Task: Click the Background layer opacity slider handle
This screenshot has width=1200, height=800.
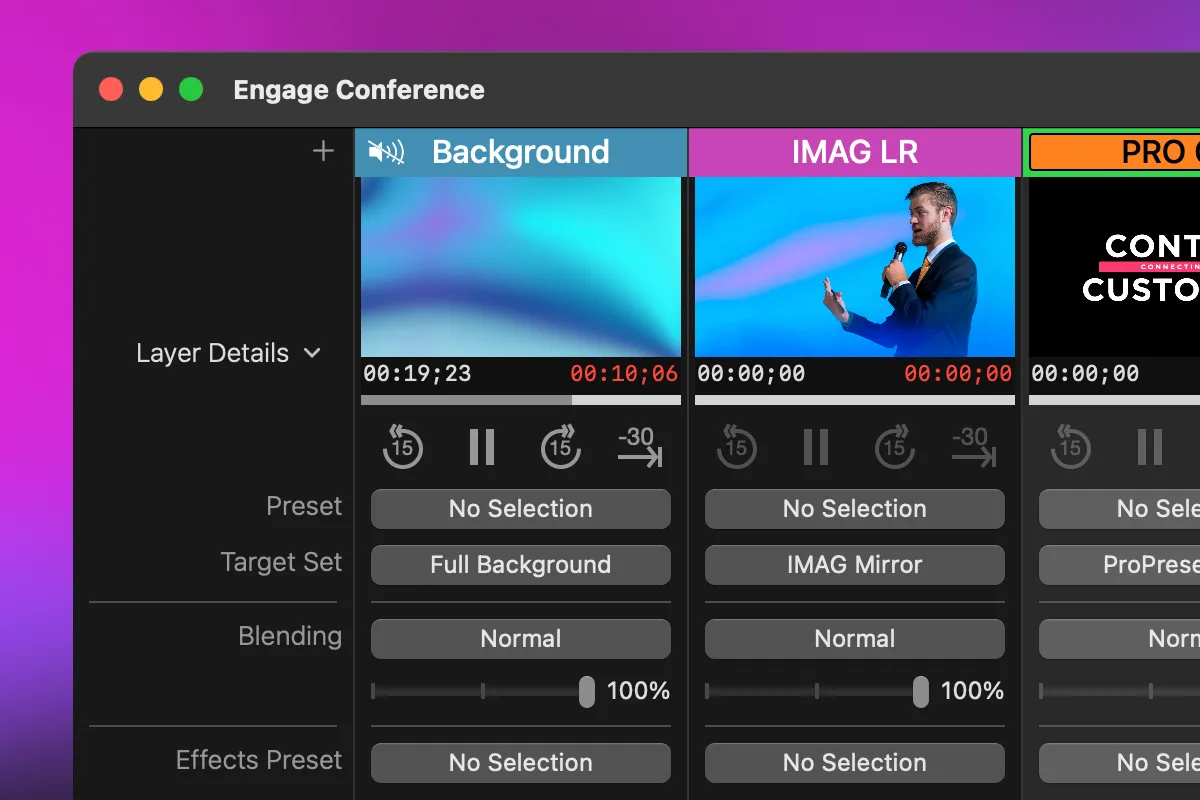Action: 586,691
